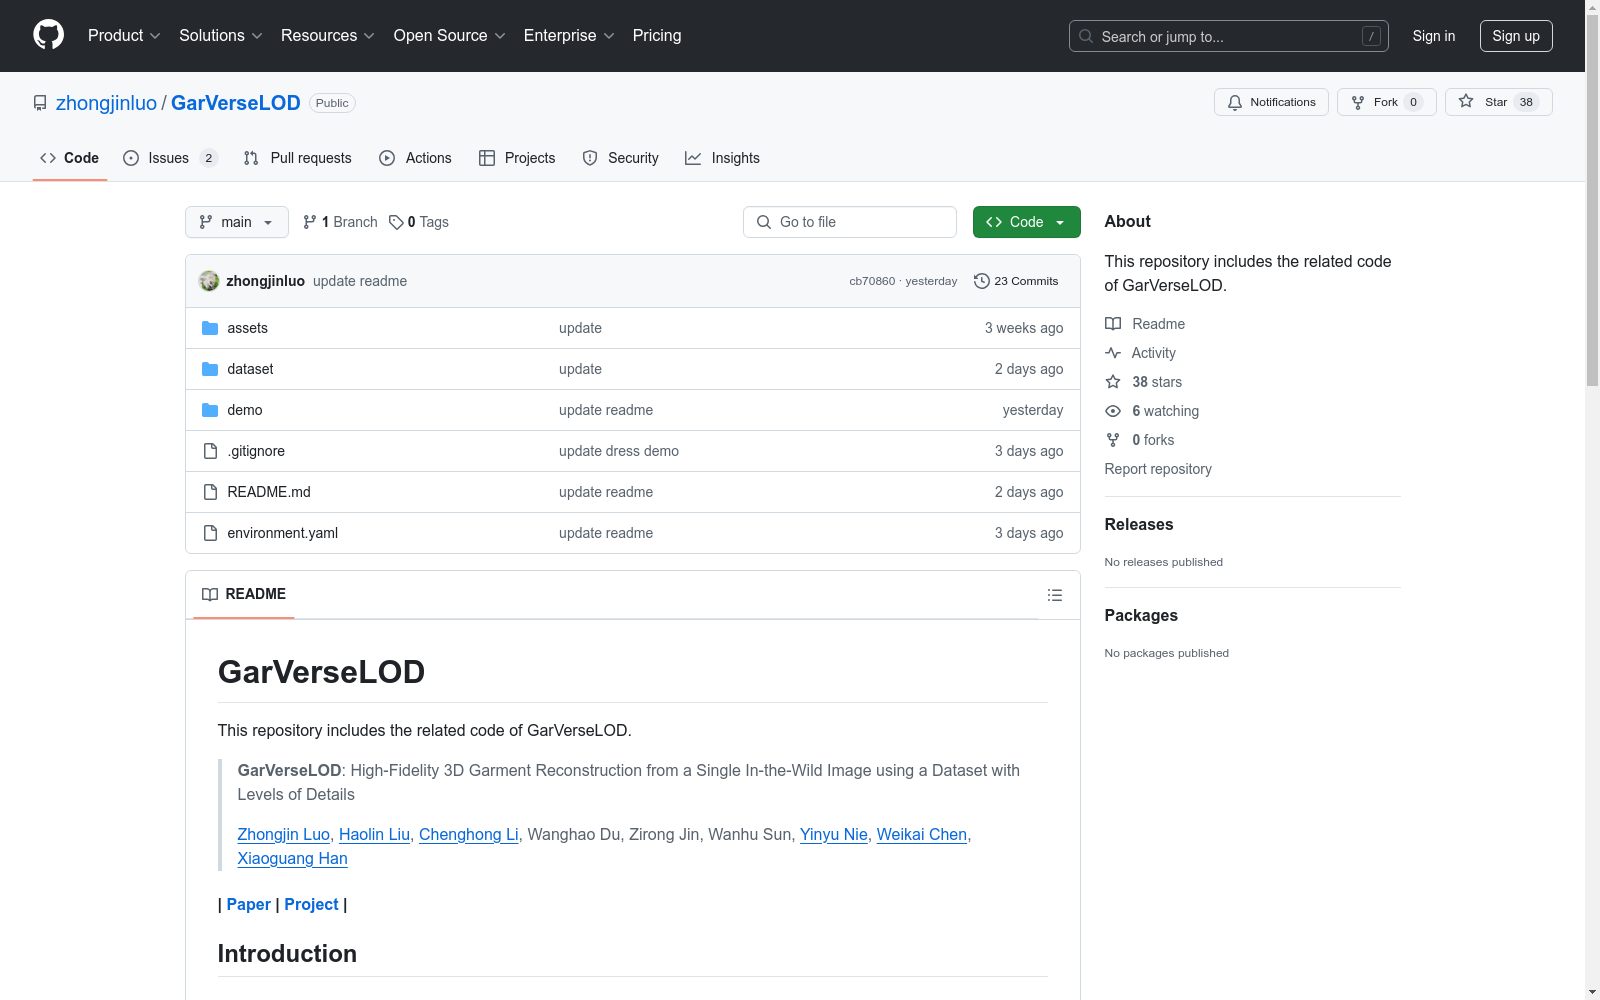Click the demo folder icon
Image resolution: width=1600 pixels, height=1000 pixels.
pyautogui.click(x=210, y=410)
